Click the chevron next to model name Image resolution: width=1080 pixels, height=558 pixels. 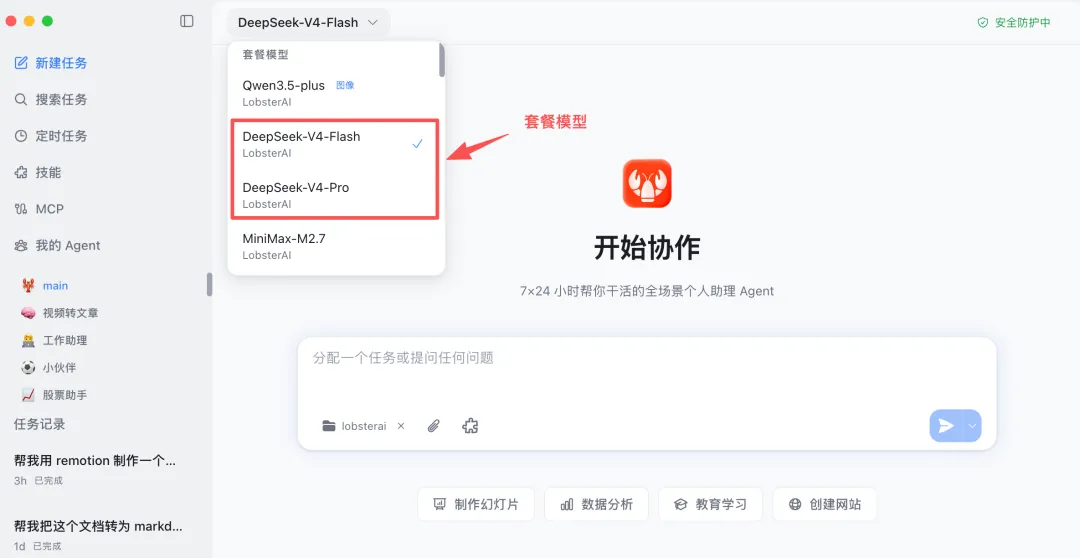click(x=373, y=23)
